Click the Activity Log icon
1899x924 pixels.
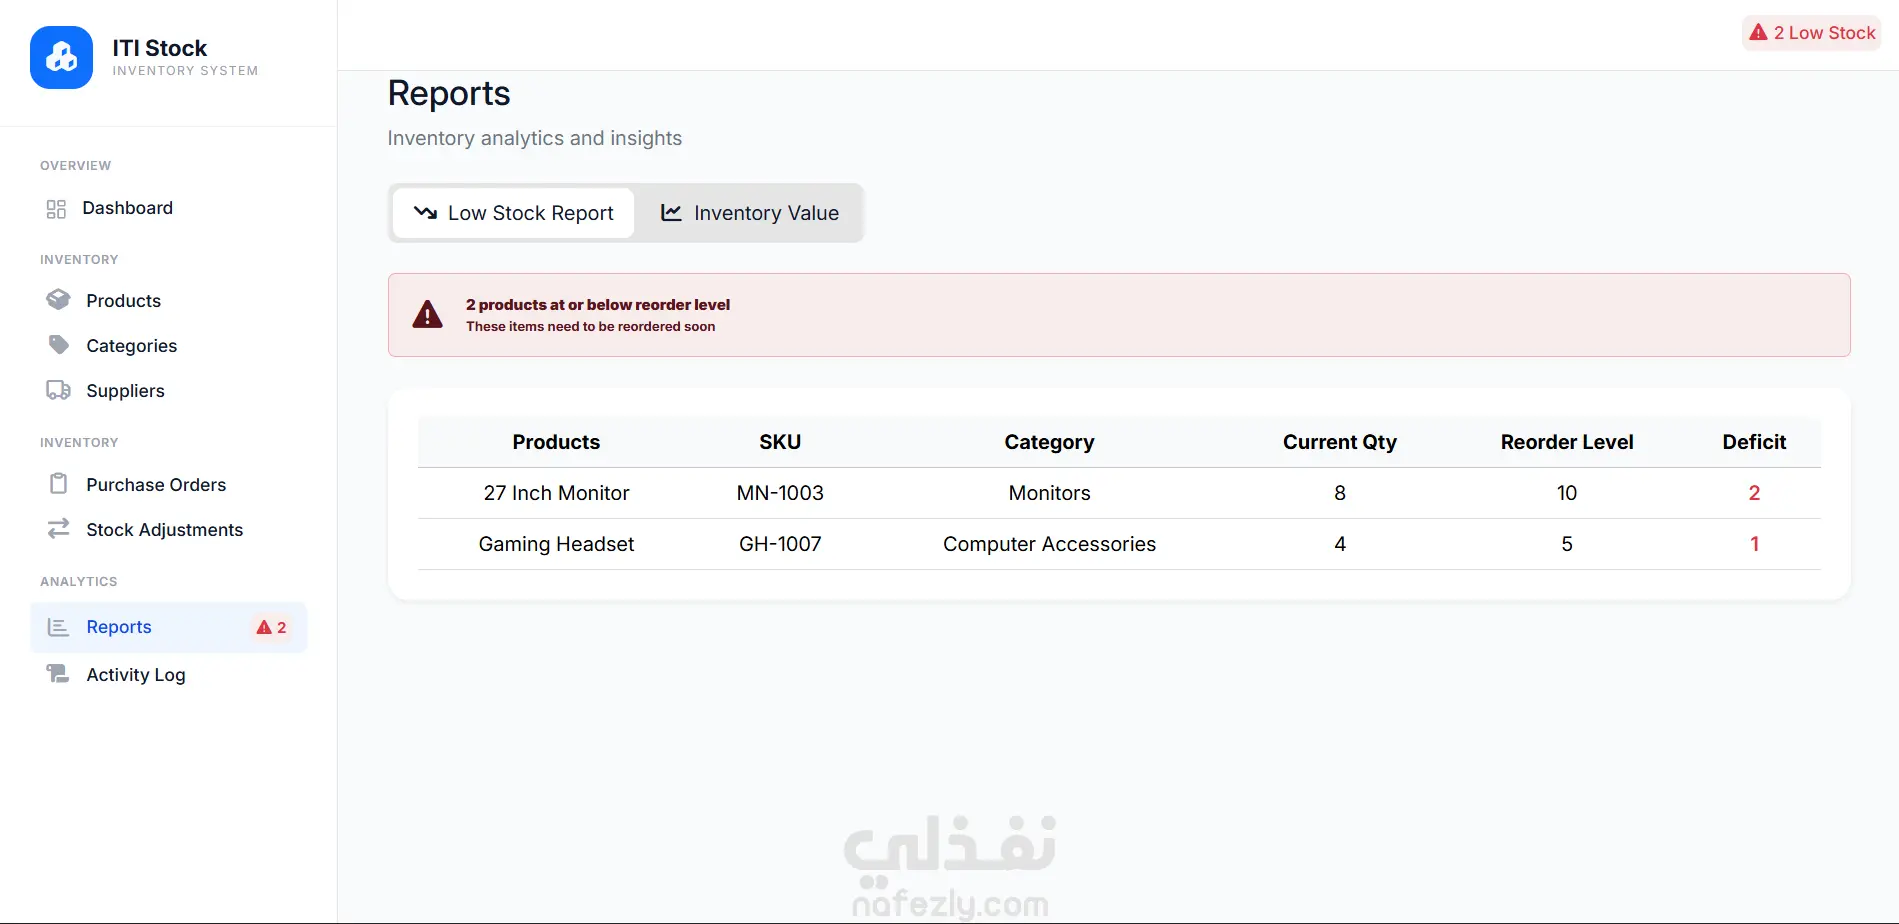pos(58,674)
